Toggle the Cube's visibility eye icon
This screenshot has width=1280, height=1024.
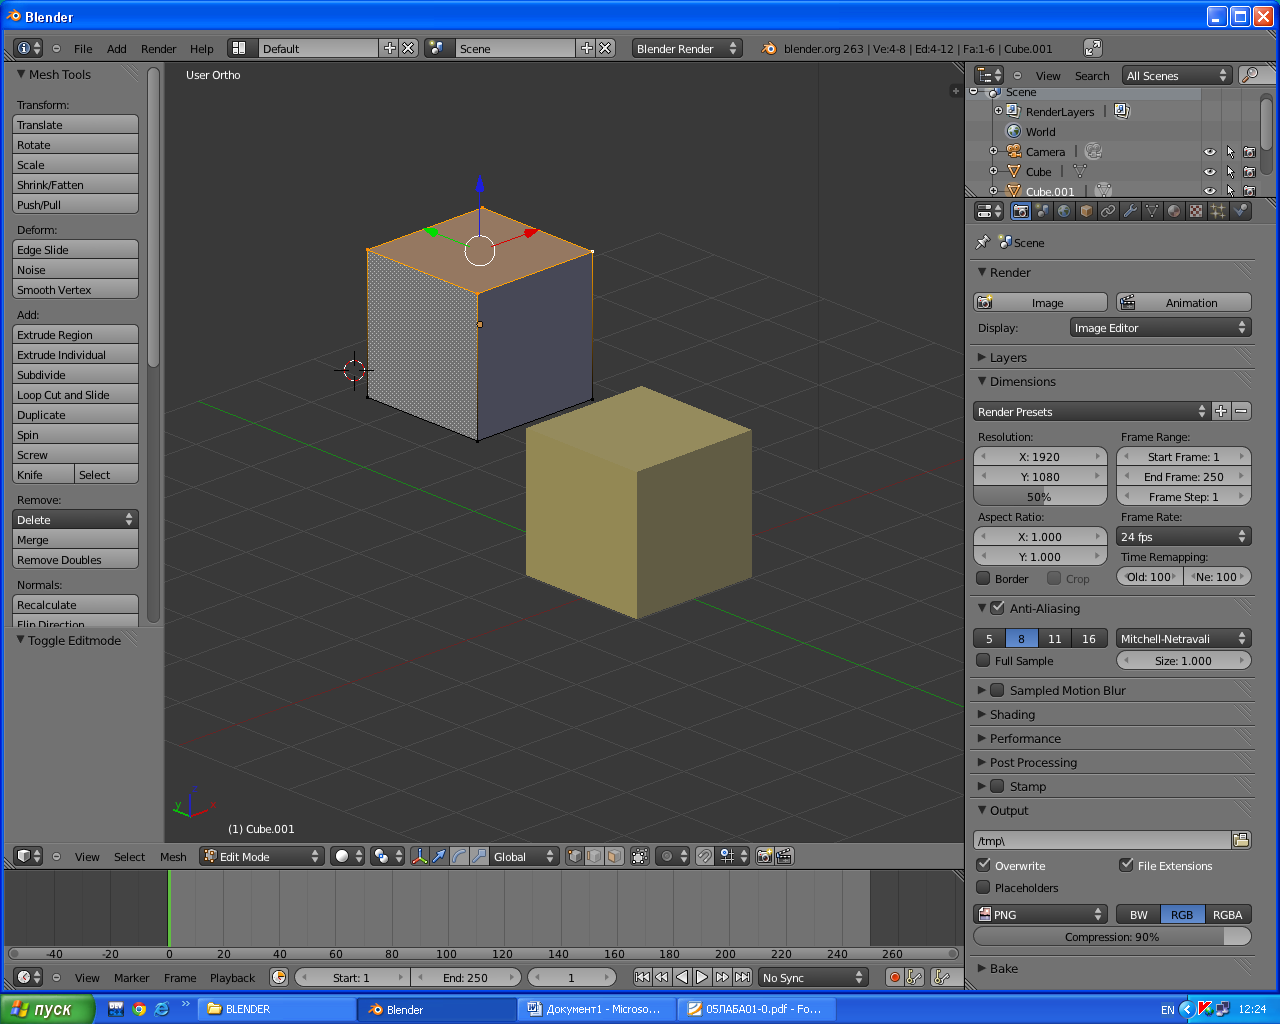[x=1210, y=172]
